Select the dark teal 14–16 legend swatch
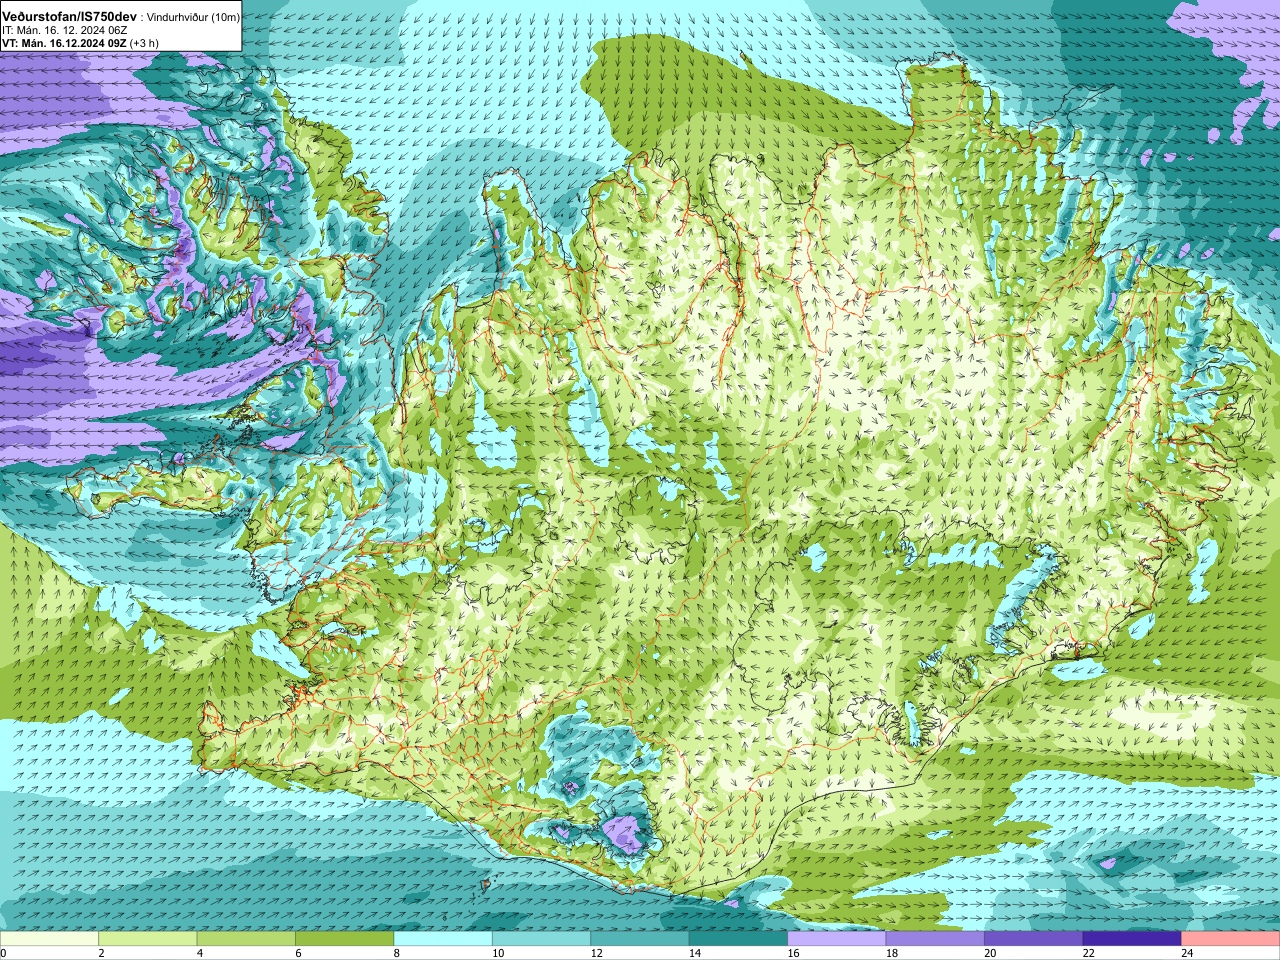 point(738,939)
